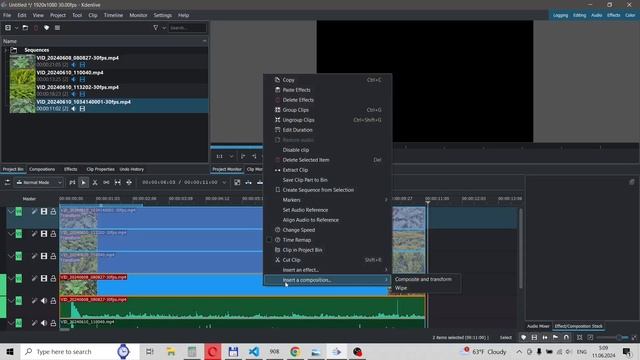Mute the VID_20240610_110040 audio track
The width and height of the screenshot is (640, 360).
pos(44,323)
